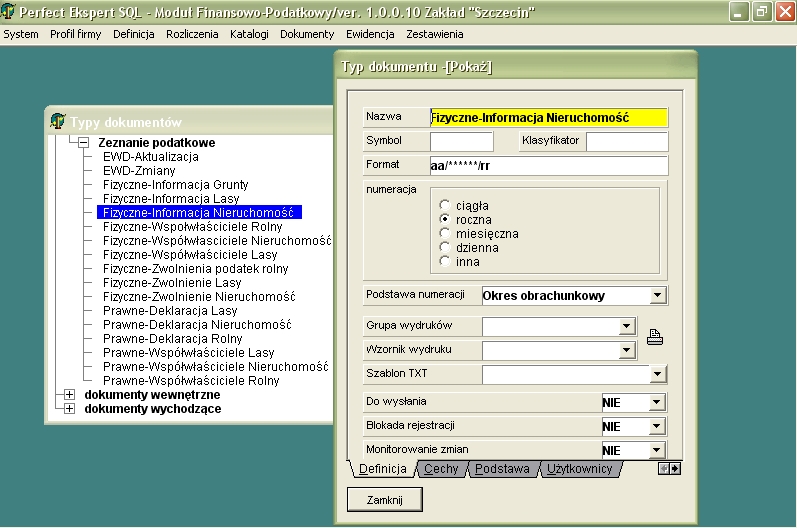
Task: Click the Perfect Ekspert SQL title bar icon
Action: pyautogui.click(x=8, y=12)
